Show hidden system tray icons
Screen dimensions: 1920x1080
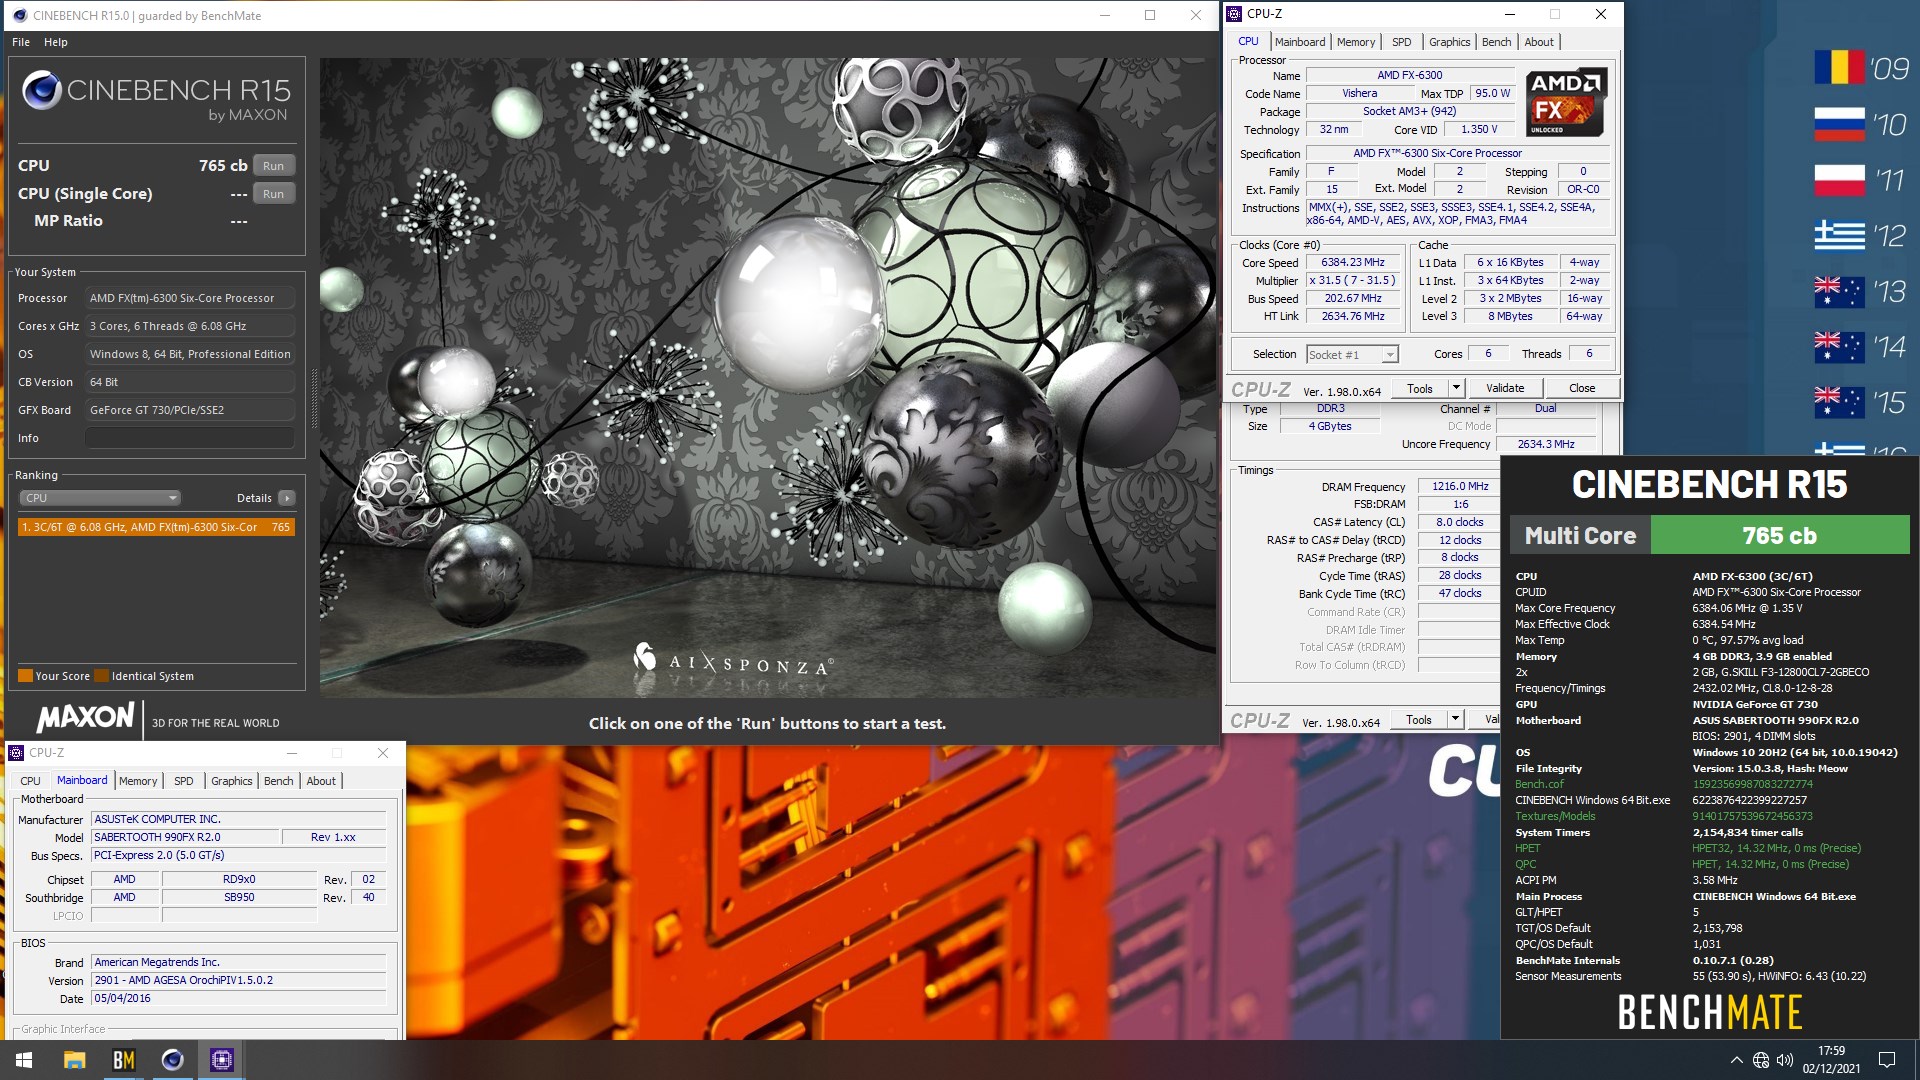tap(1736, 1060)
